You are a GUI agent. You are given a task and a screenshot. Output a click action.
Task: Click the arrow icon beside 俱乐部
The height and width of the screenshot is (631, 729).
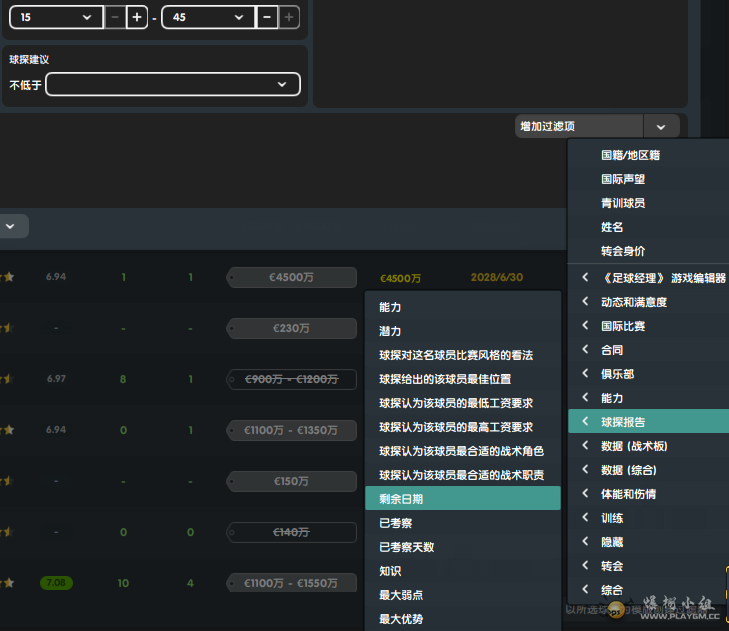(x=585, y=374)
